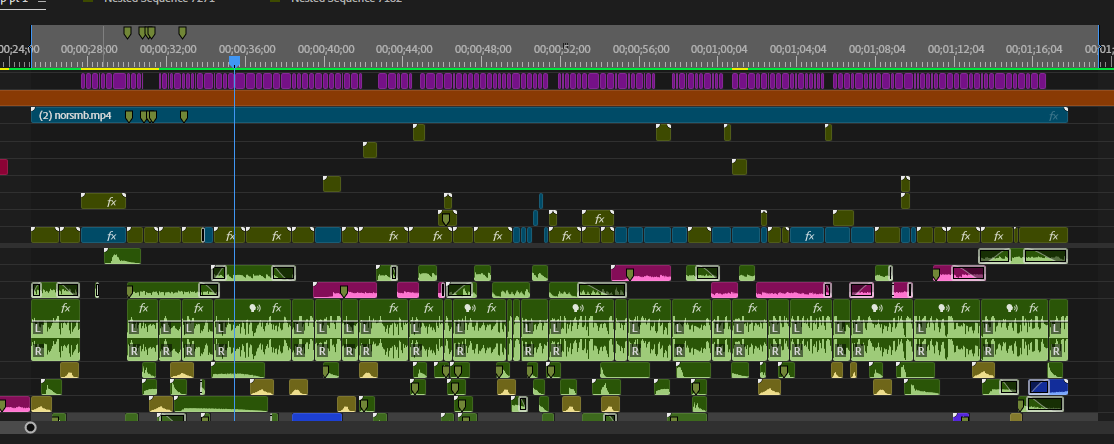Image resolution: width=1114 pixels, height=444 pixels.
Task: Select the blue audio clip at the bottom right
Action: 1049,387
